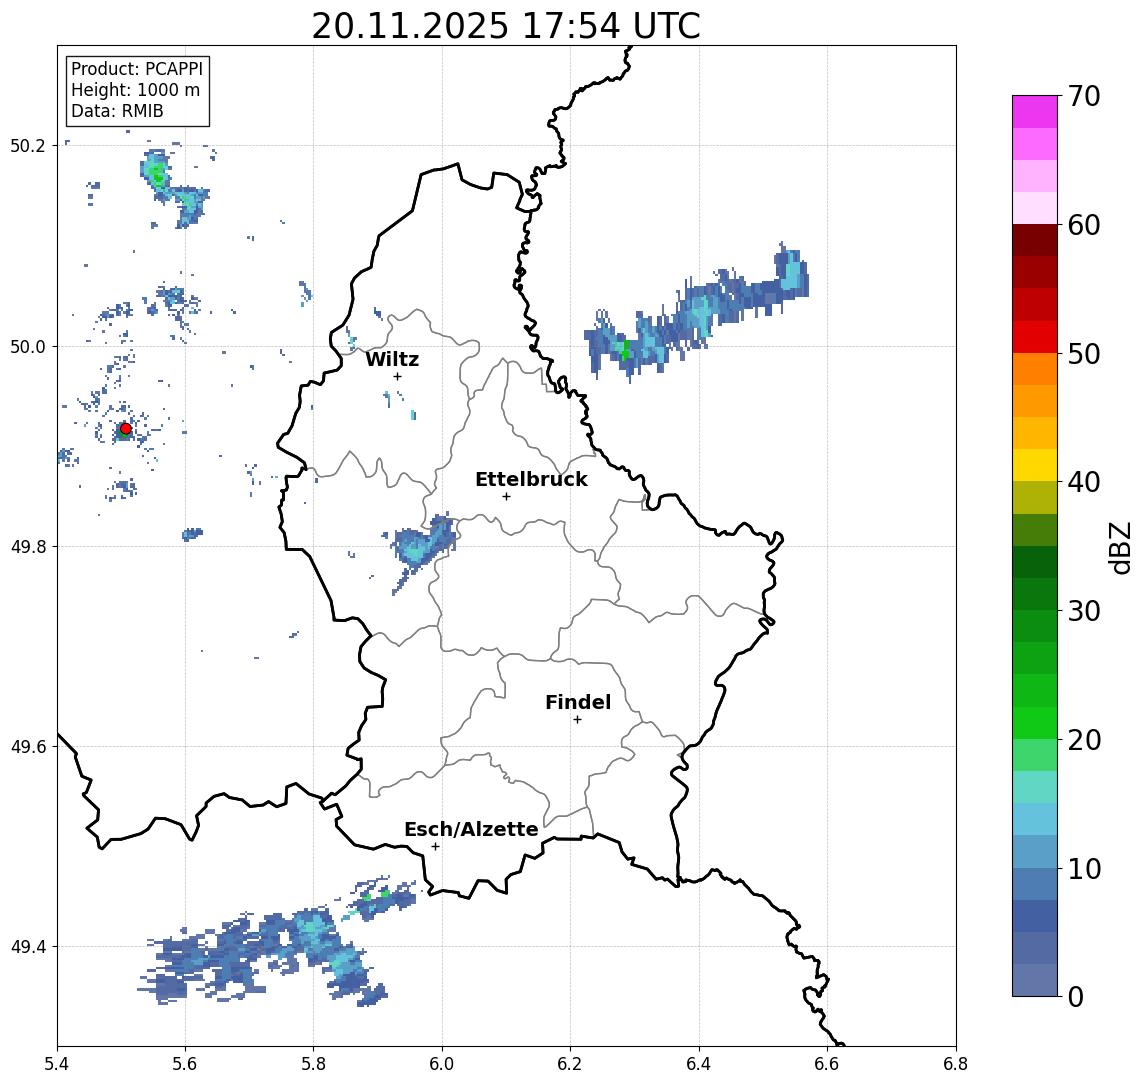Screen dimensions: 1145x1084
Task: Click the colorbar tick label 40
Action: point(1084,482)
